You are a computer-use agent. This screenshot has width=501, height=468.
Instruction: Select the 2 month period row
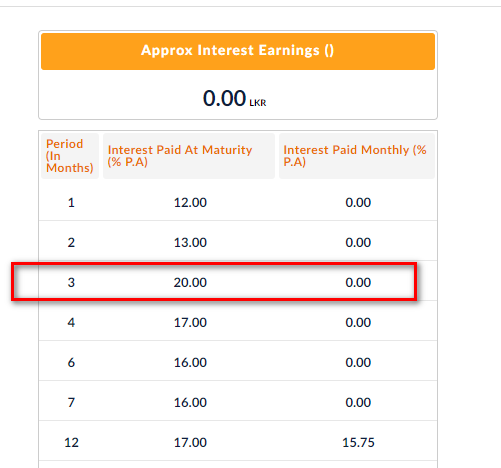[x=238, y=242]
